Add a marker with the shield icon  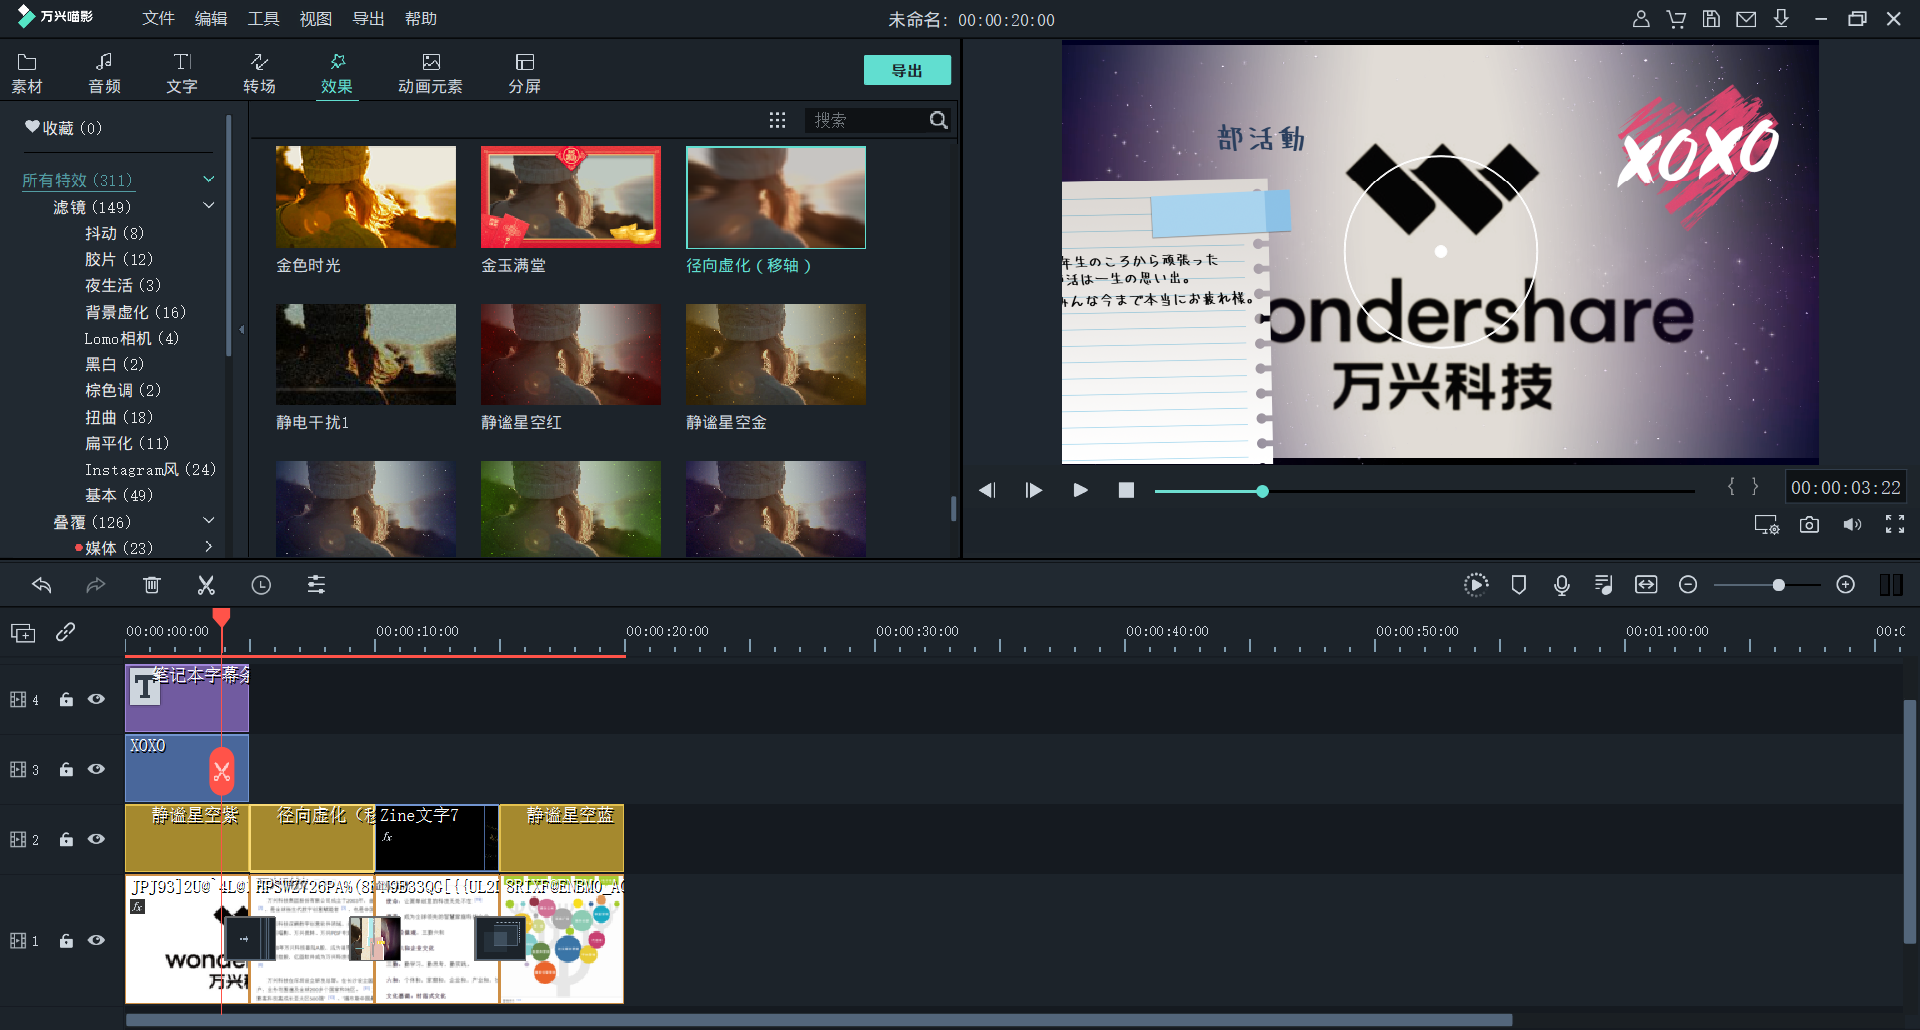coord(1518,585)
